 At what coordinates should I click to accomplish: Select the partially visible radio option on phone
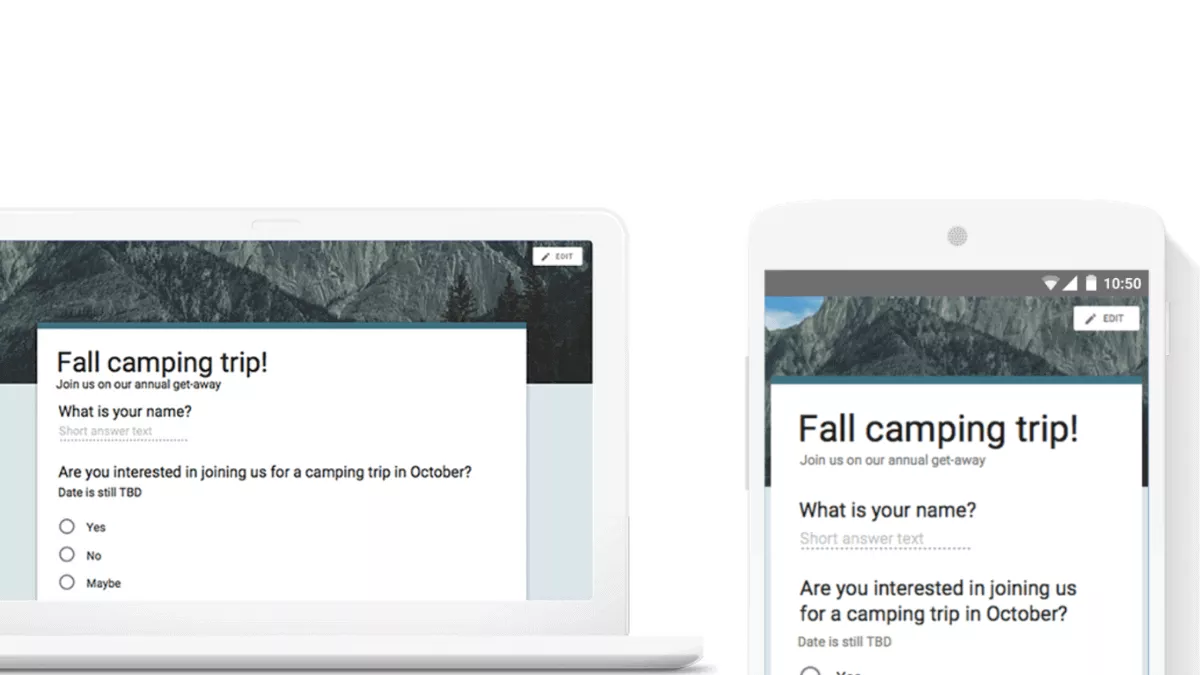point(810,670)
